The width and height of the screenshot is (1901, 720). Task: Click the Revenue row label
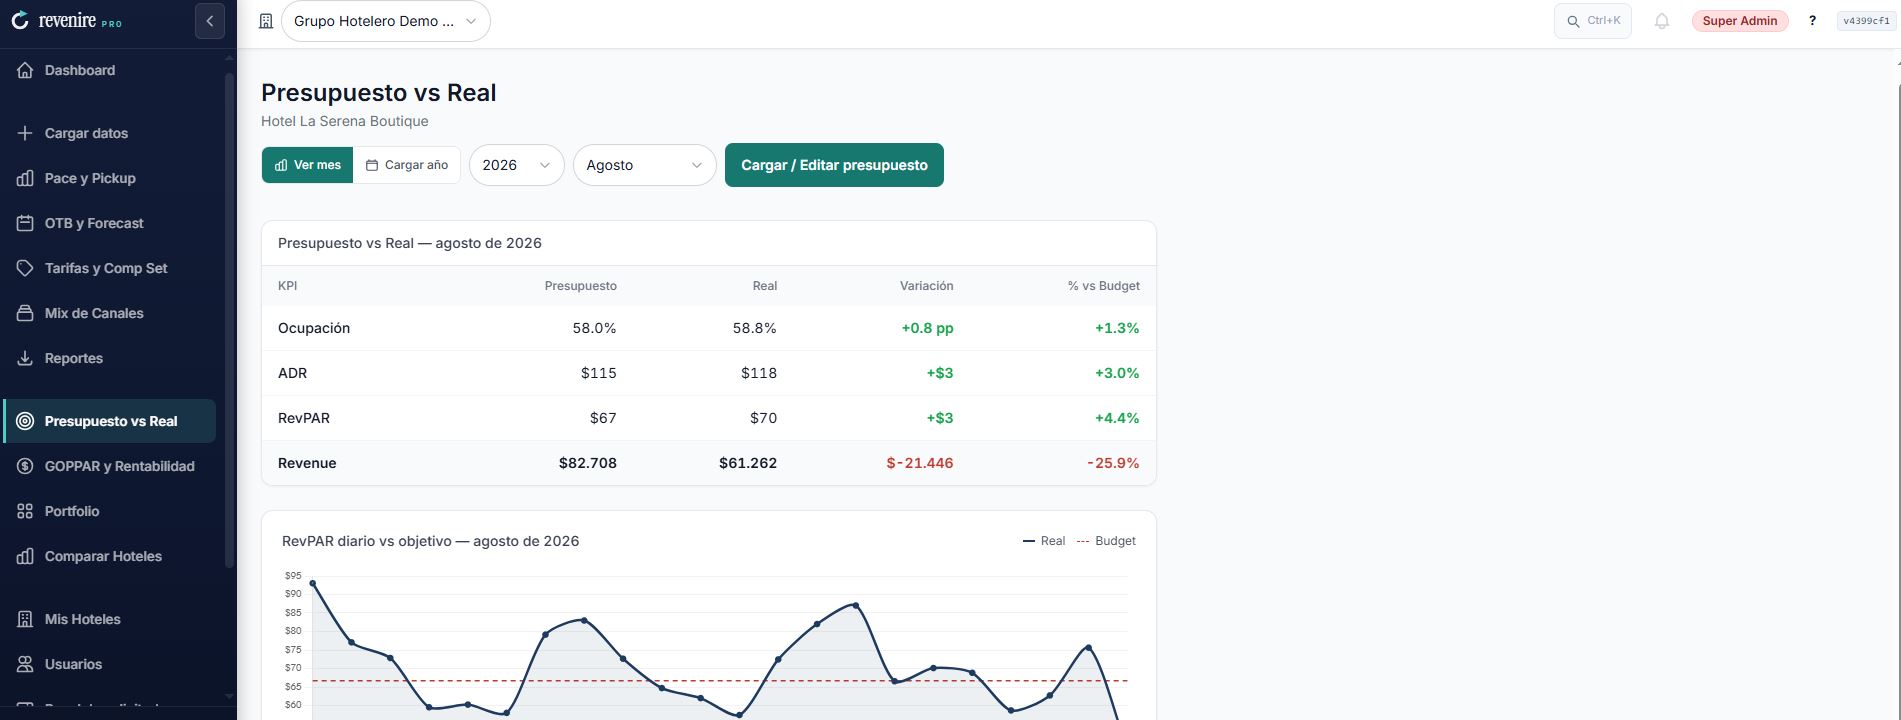pos(307,463)
